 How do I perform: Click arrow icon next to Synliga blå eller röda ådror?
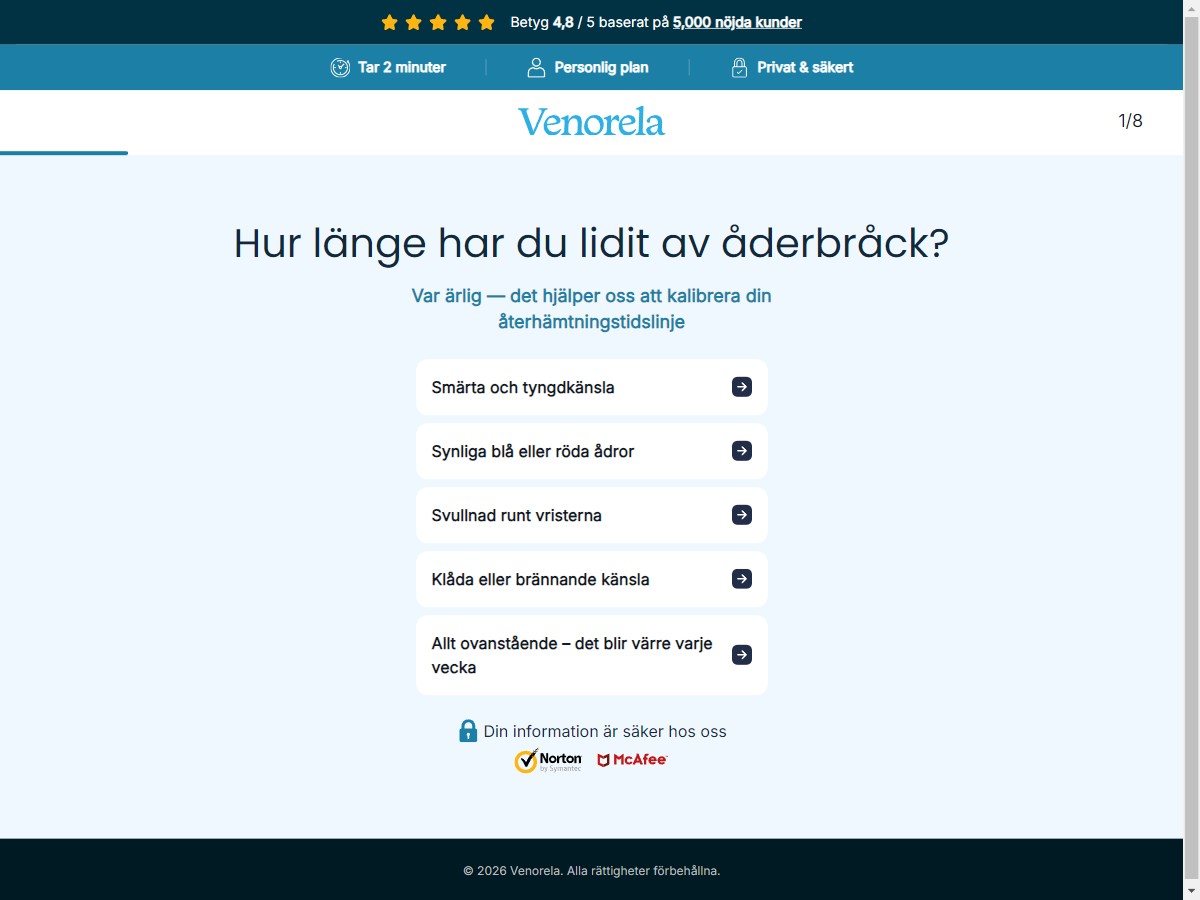742,451
